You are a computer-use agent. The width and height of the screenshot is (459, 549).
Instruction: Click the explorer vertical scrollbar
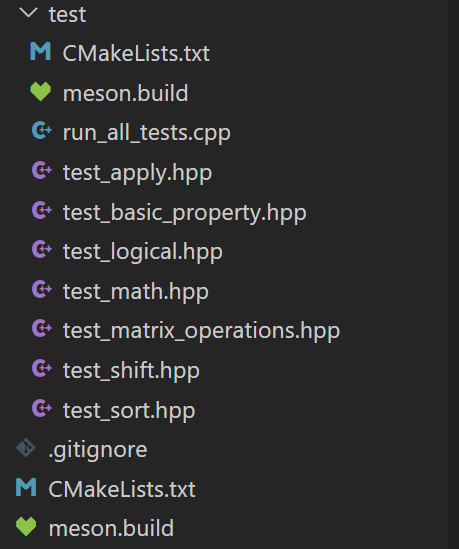click(x=453, y=274)
